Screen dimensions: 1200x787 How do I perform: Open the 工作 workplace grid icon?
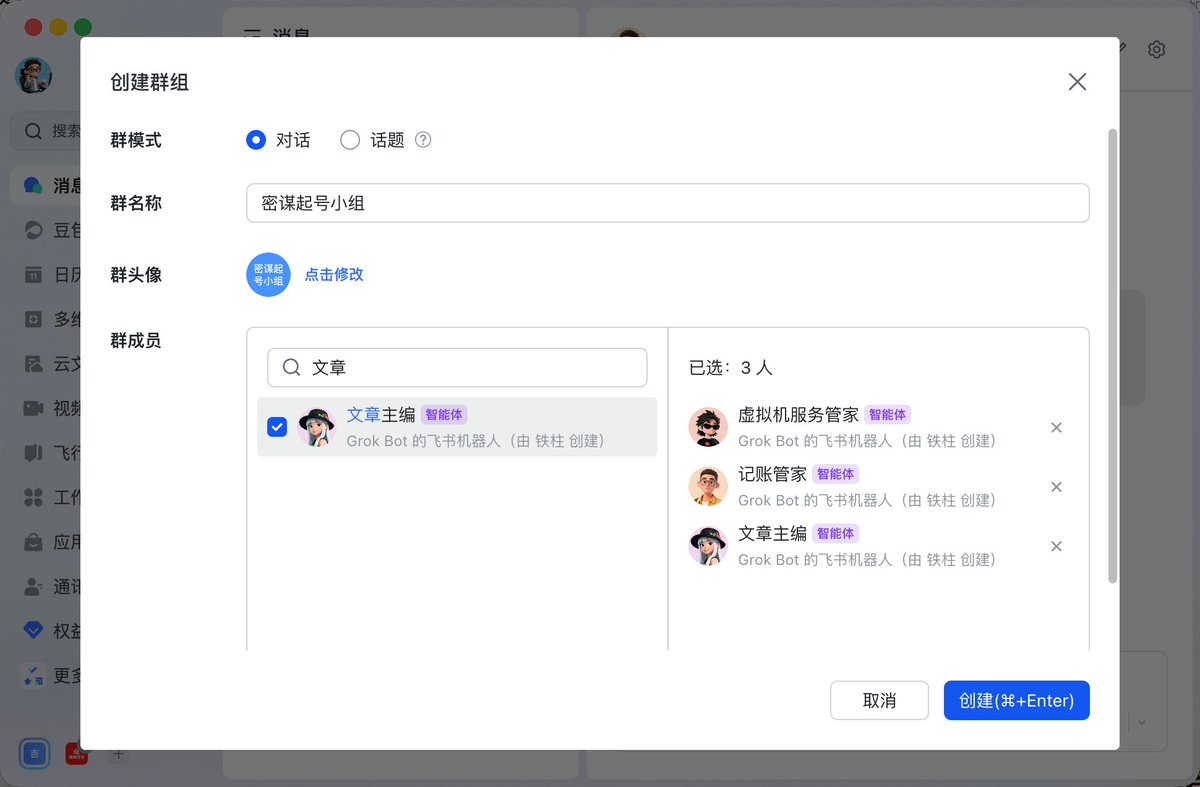coord(33,497)
